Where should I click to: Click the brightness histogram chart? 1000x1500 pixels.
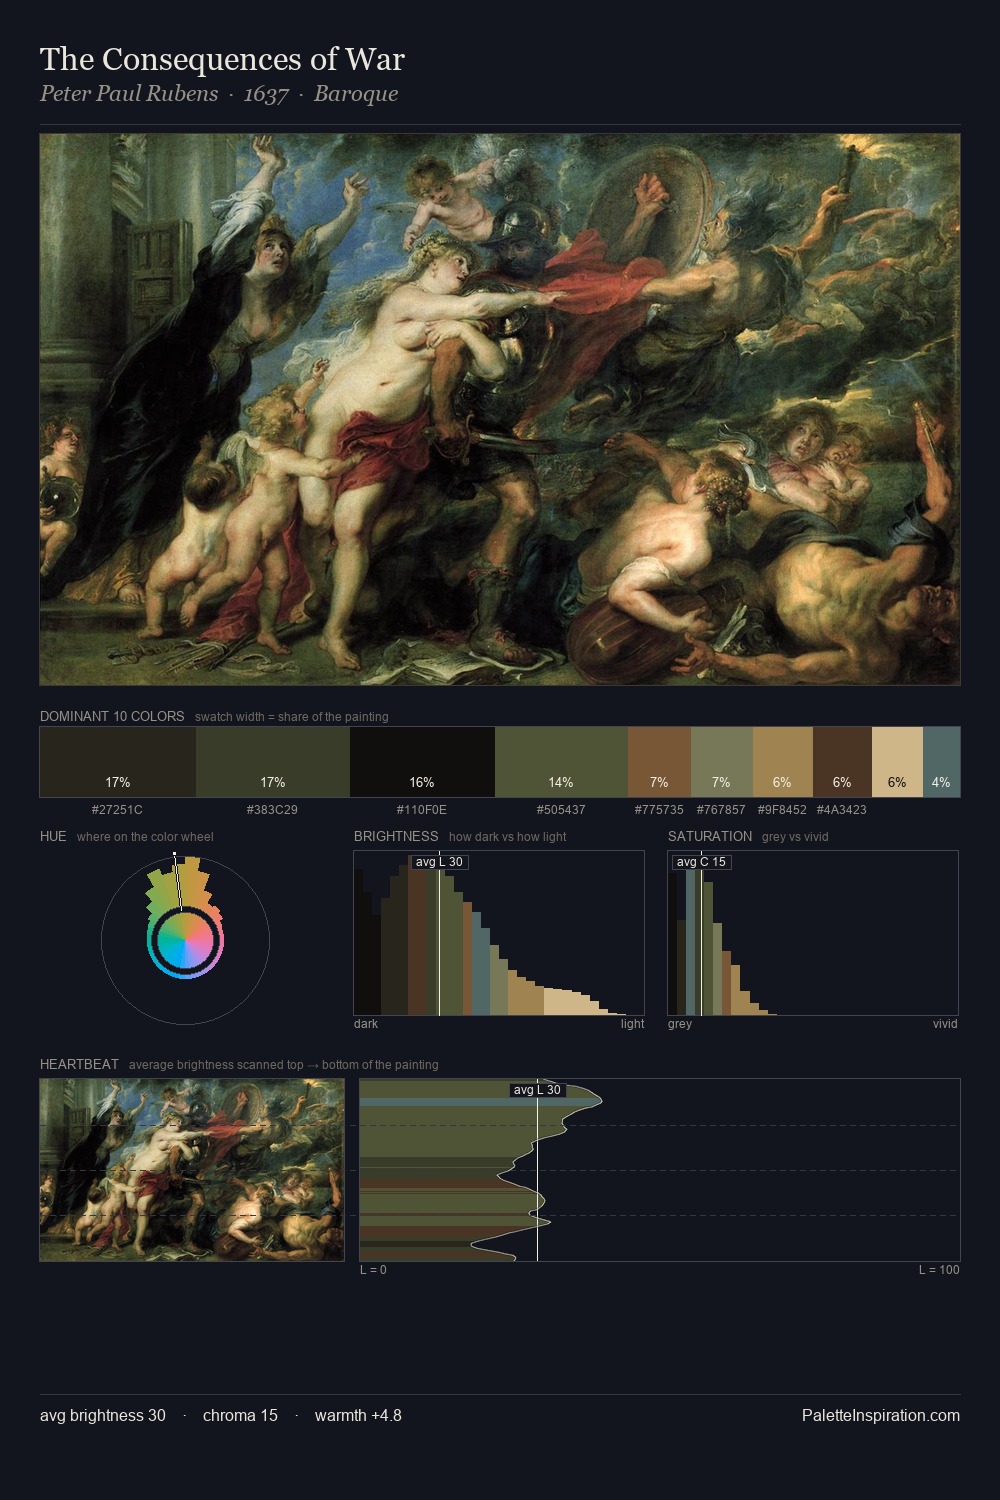click(x=499, y=933)
